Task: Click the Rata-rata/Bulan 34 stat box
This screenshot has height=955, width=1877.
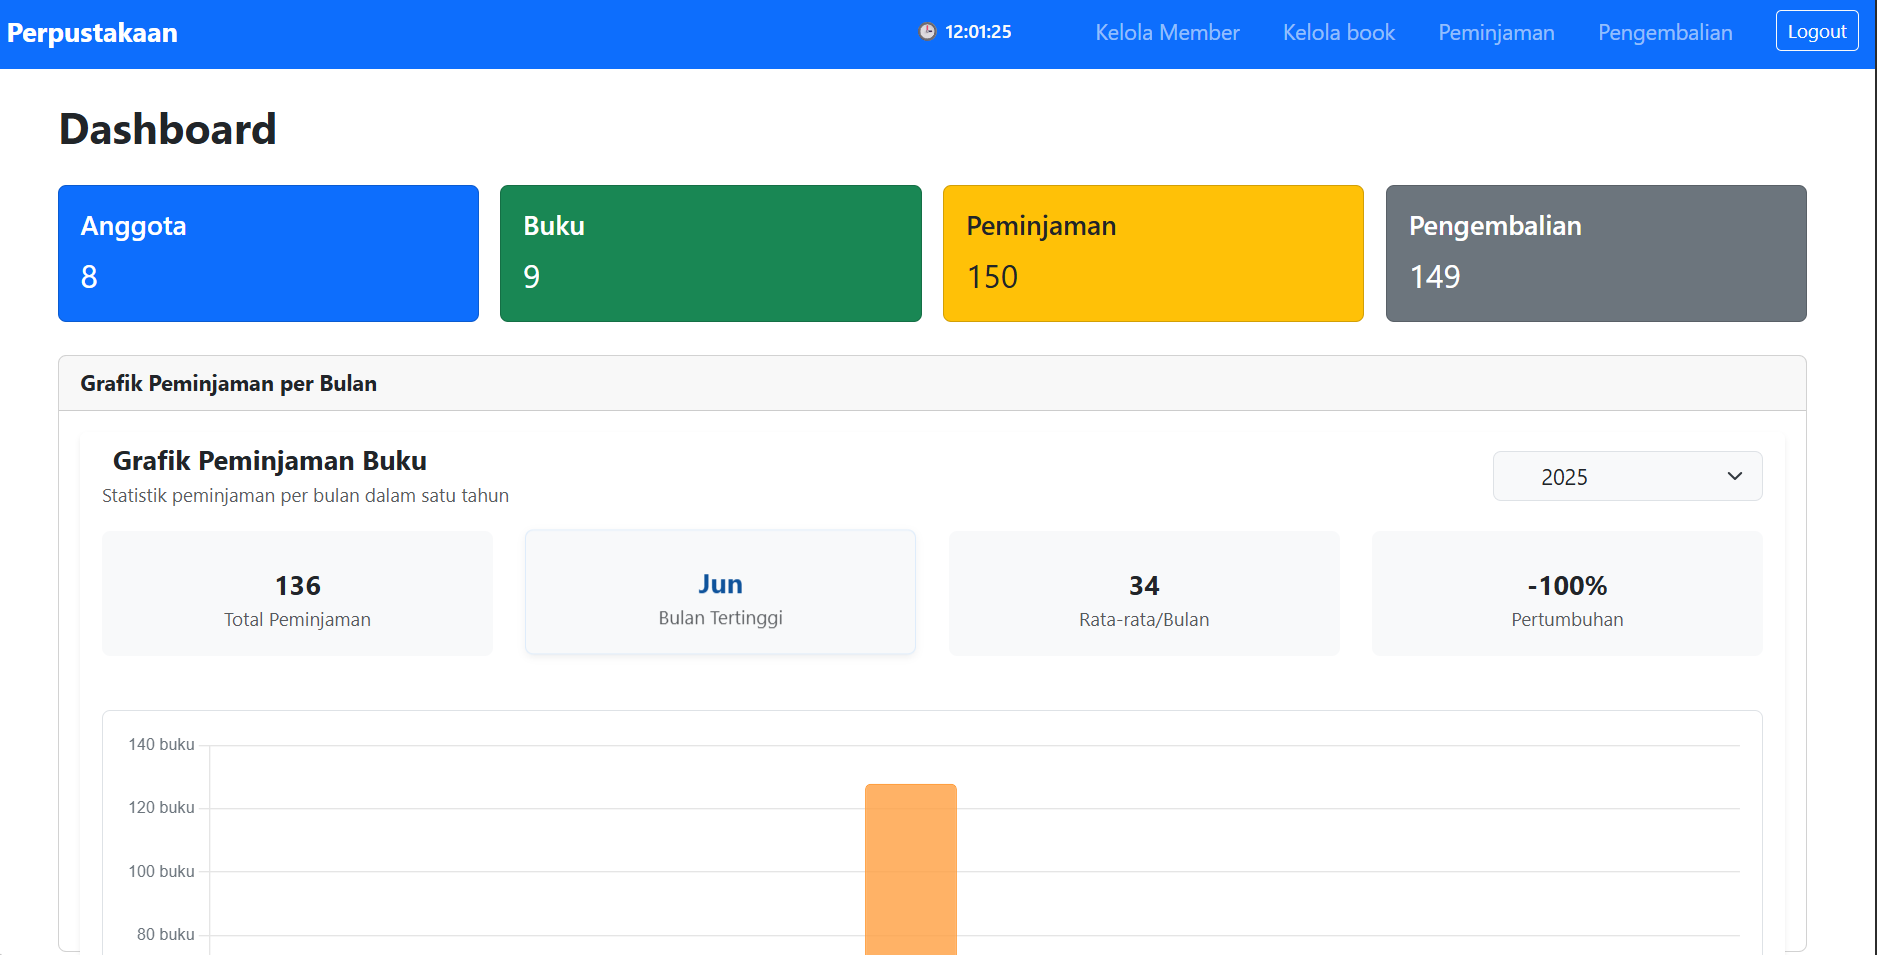Action: pyautogui.click(x=1144, y=594)
